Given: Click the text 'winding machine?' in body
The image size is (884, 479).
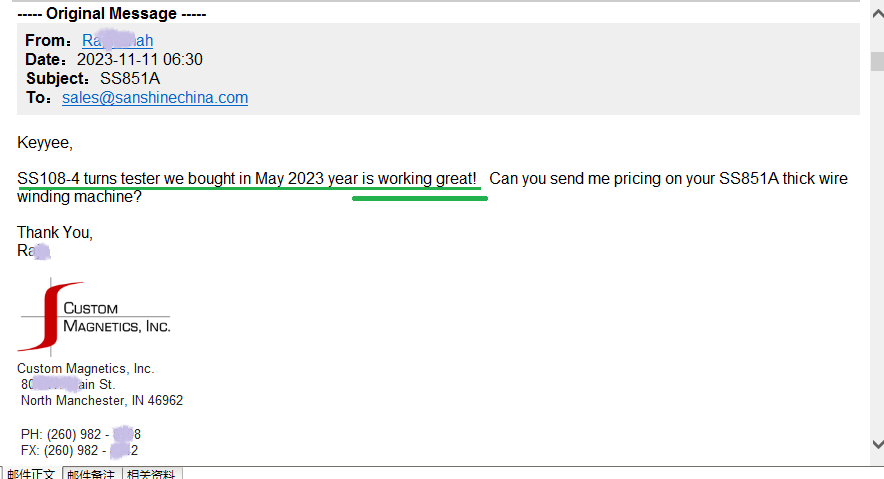Looking at the screenshot, I should [79, 197].
